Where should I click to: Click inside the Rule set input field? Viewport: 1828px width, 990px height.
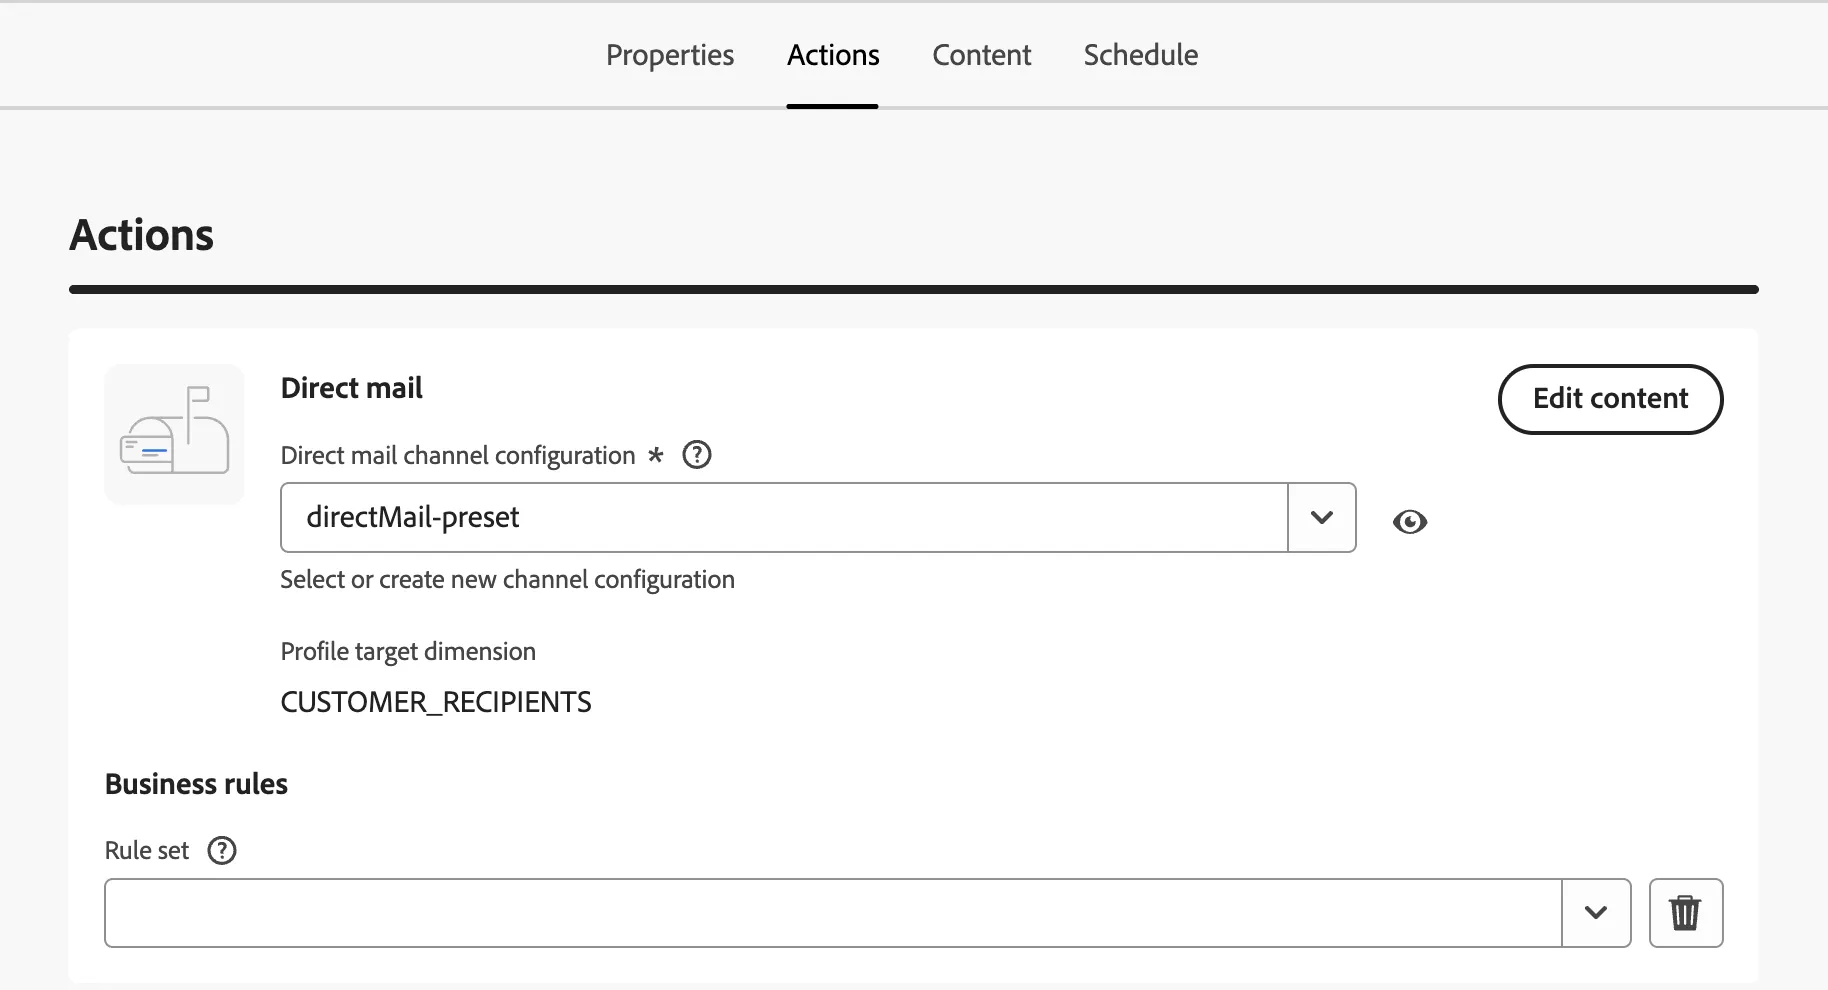click(833, 912)
